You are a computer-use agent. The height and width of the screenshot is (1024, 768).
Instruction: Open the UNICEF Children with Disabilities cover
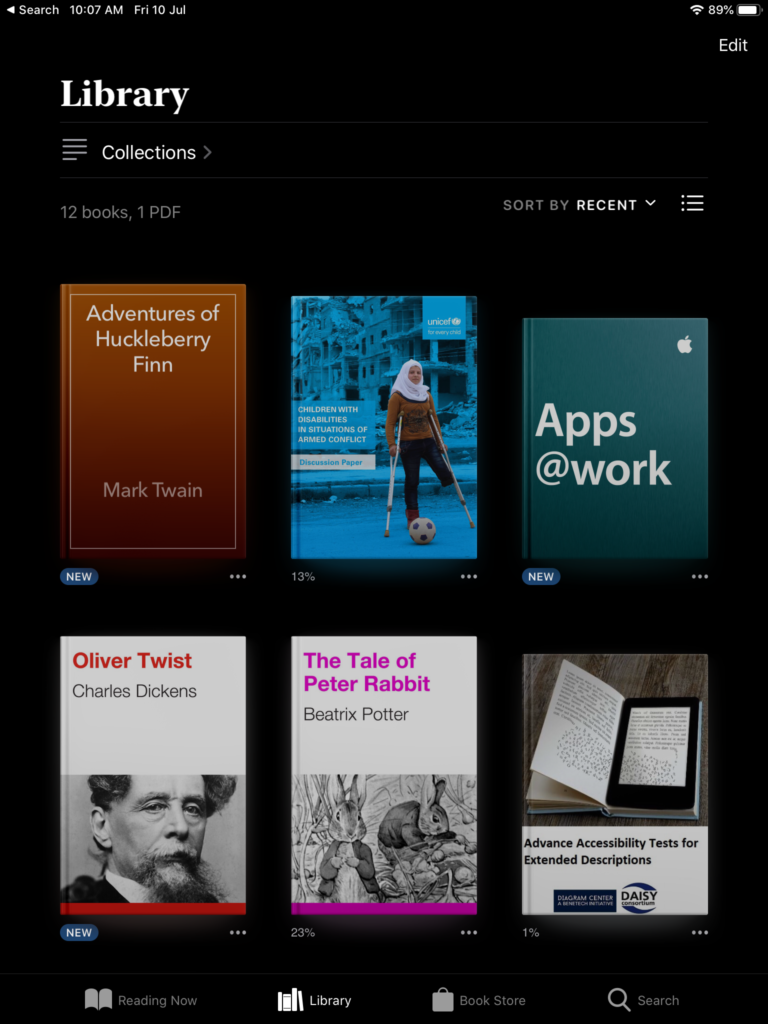click(384, 428)
